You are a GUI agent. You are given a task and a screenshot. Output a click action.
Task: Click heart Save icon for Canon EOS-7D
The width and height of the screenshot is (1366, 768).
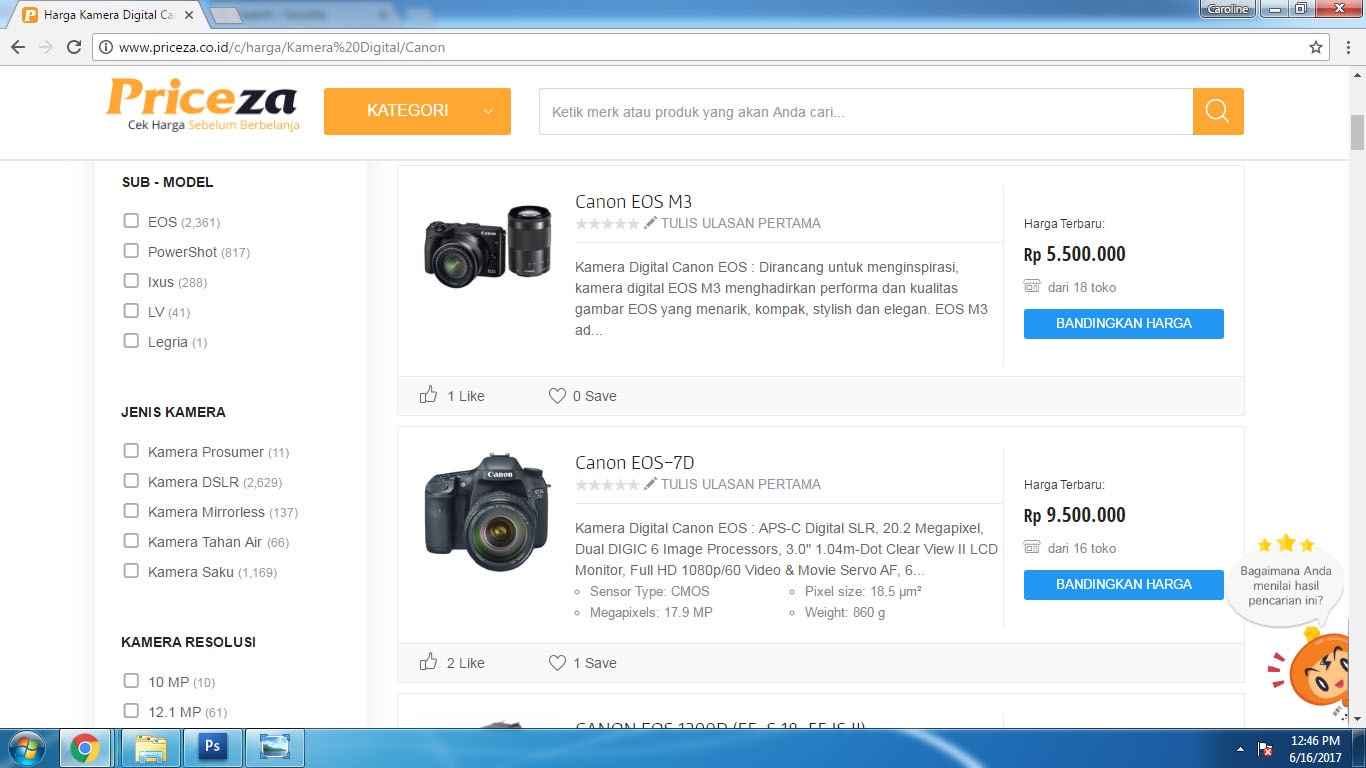click(x=557, y=663)
